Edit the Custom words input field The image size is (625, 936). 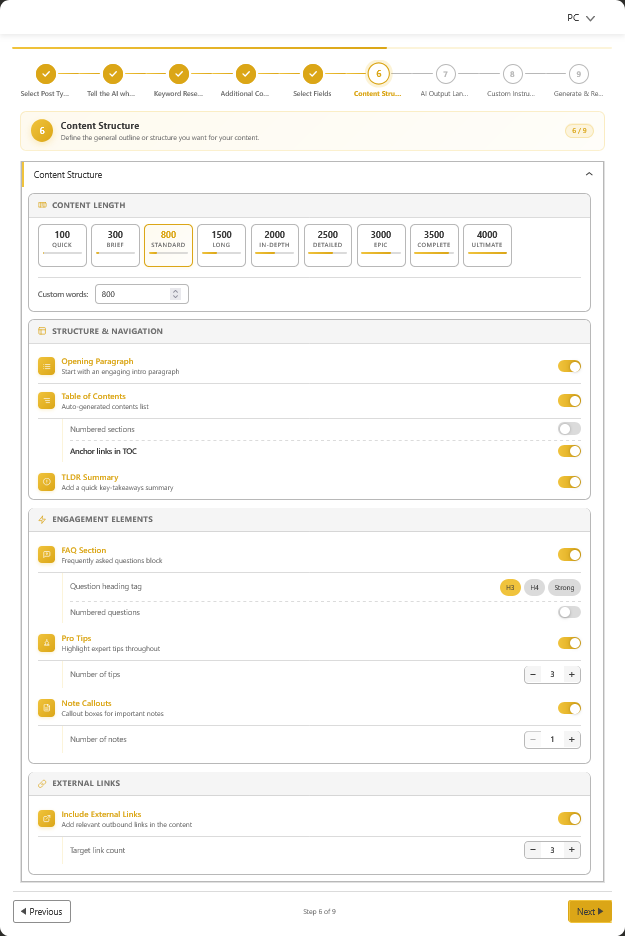(135, 293)
